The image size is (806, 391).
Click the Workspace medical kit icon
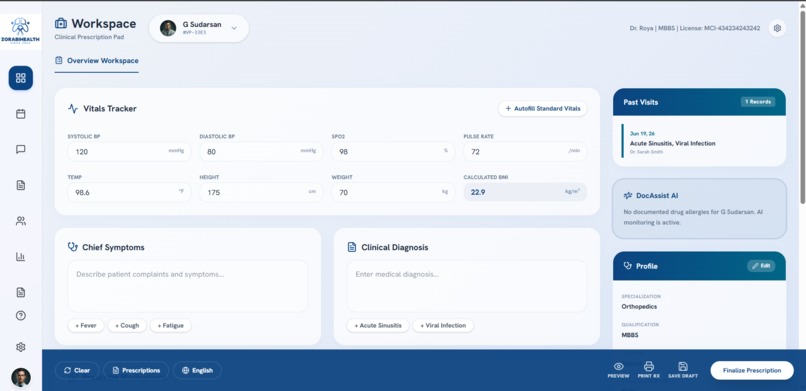[x=61, y=24]
